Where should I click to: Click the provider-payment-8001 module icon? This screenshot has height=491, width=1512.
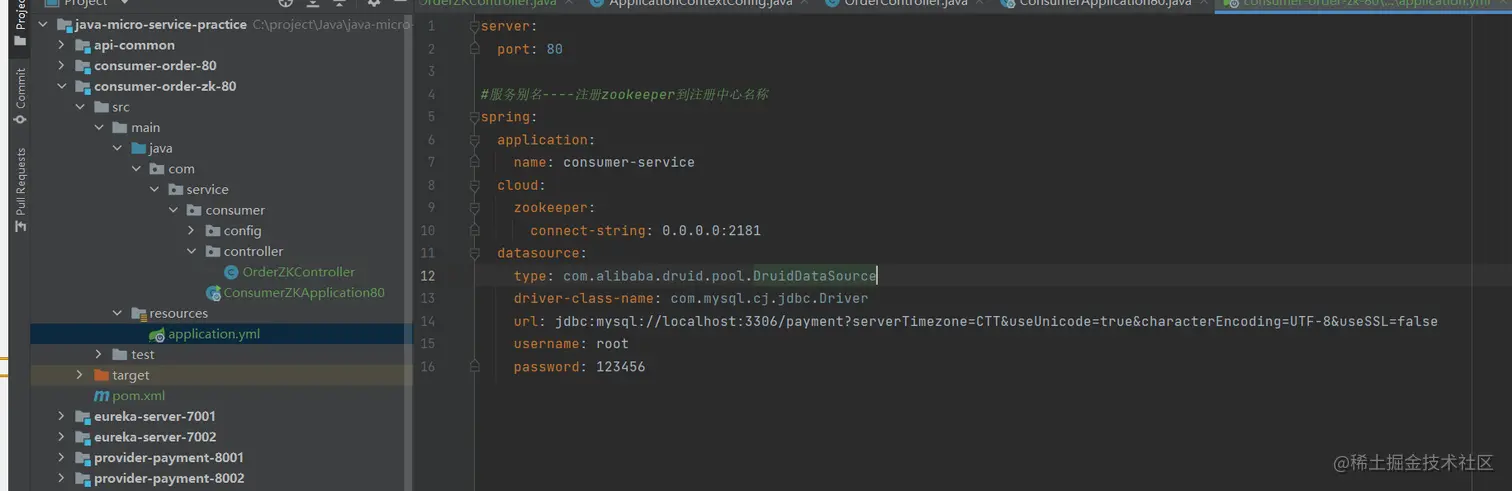click(x=82, y=458)
